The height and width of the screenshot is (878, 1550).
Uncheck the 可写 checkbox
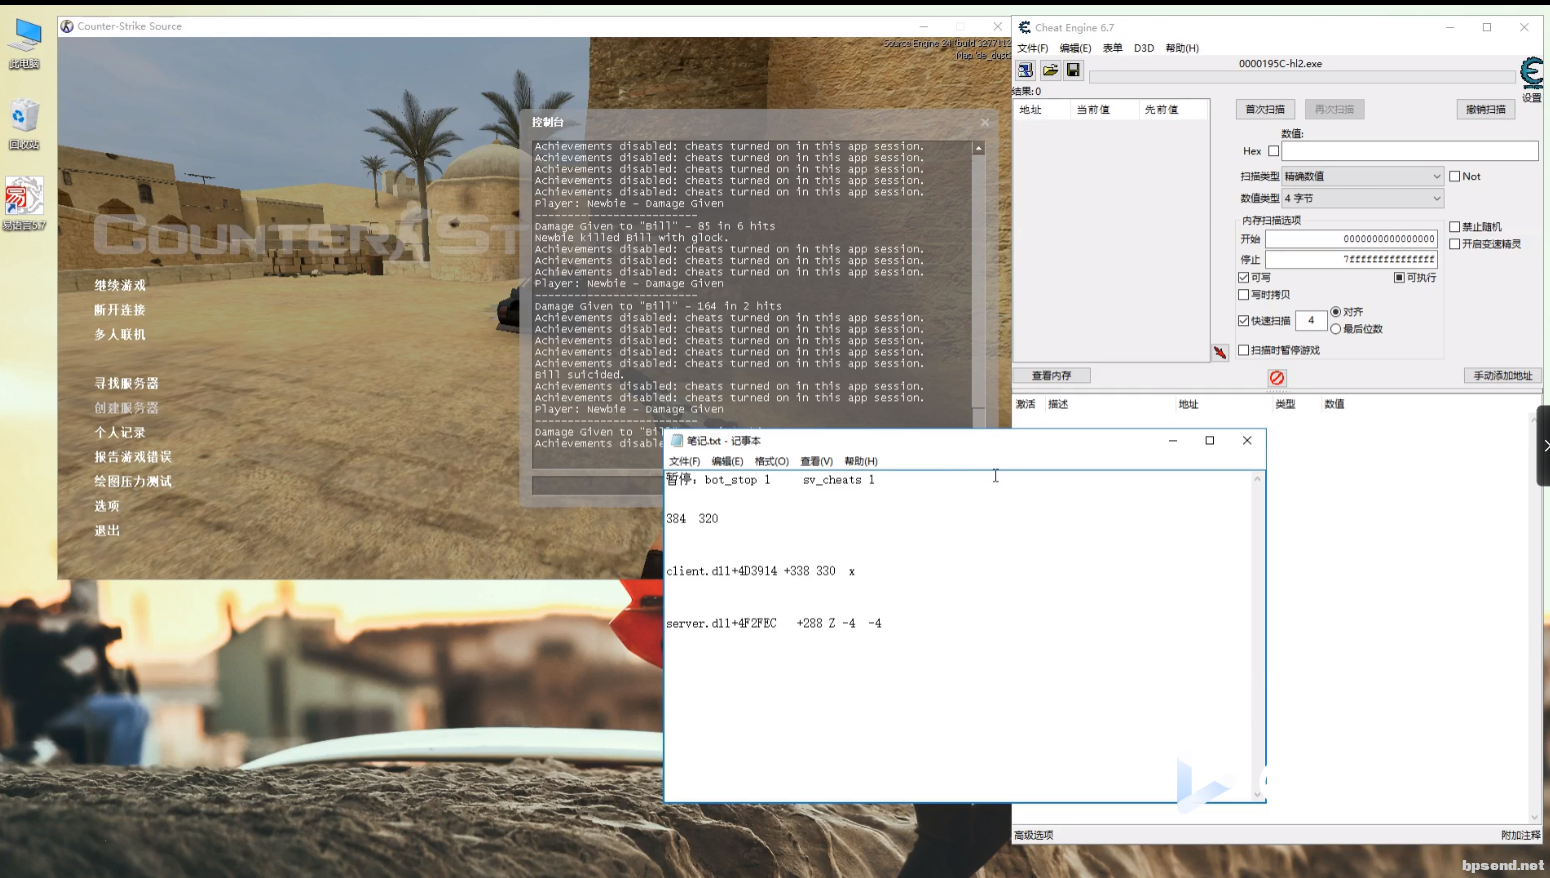[1243, 278]
